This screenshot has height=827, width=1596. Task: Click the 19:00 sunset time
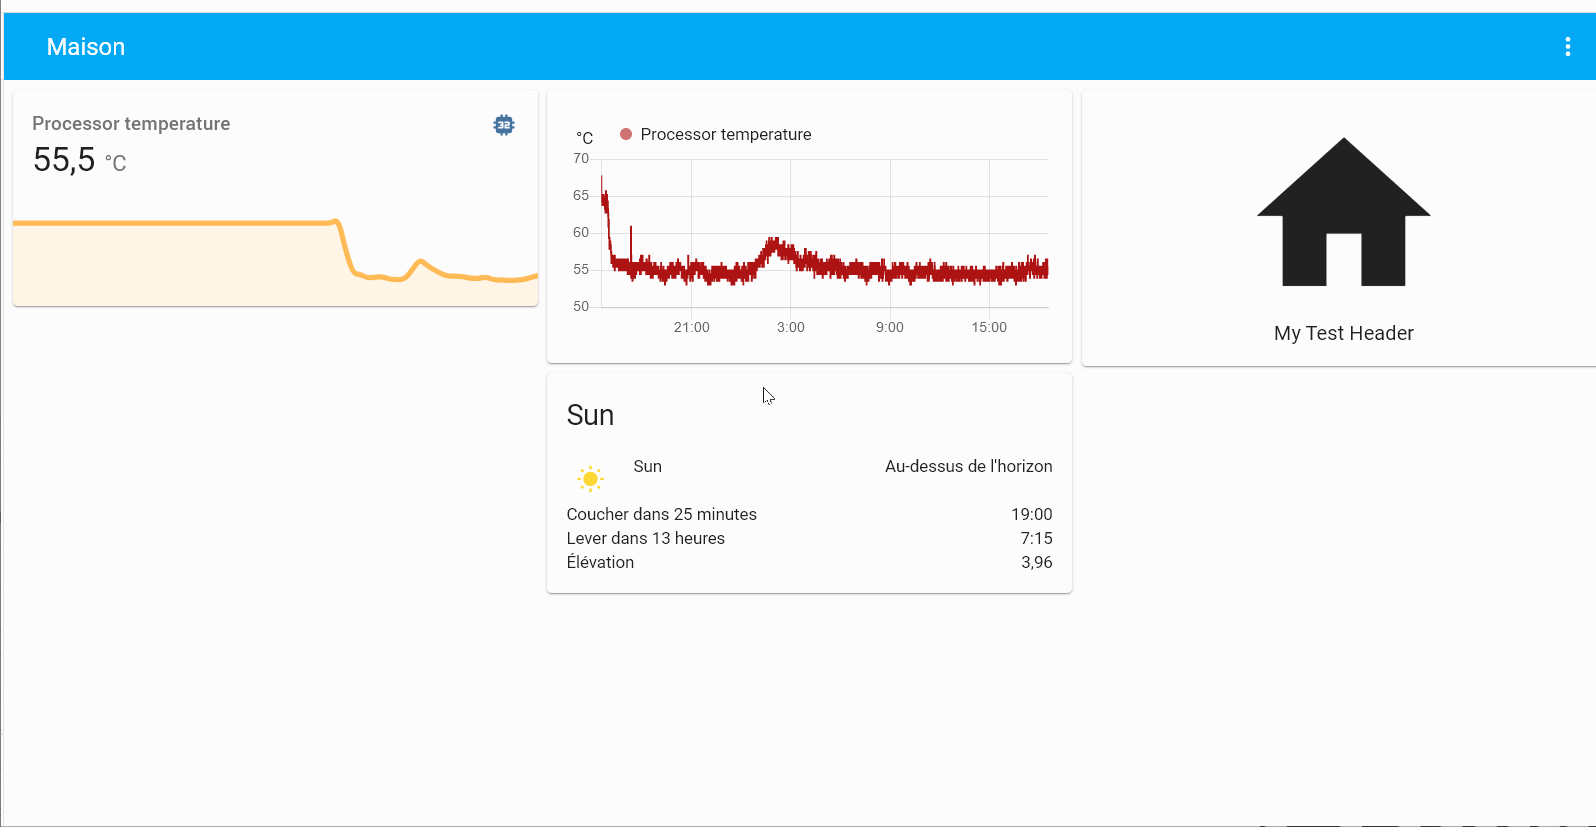1031,514
